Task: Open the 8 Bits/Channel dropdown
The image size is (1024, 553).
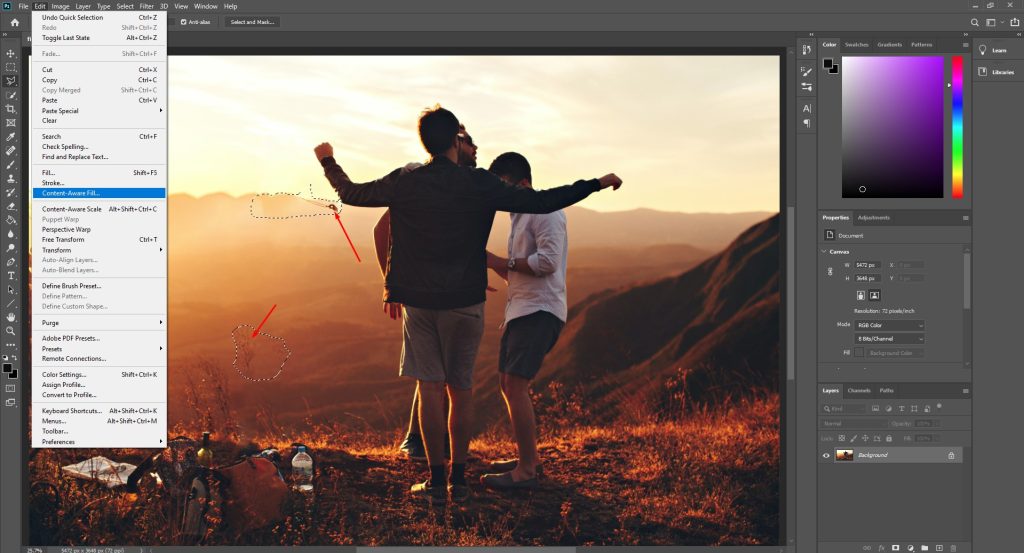Action: tap(889, 339)
